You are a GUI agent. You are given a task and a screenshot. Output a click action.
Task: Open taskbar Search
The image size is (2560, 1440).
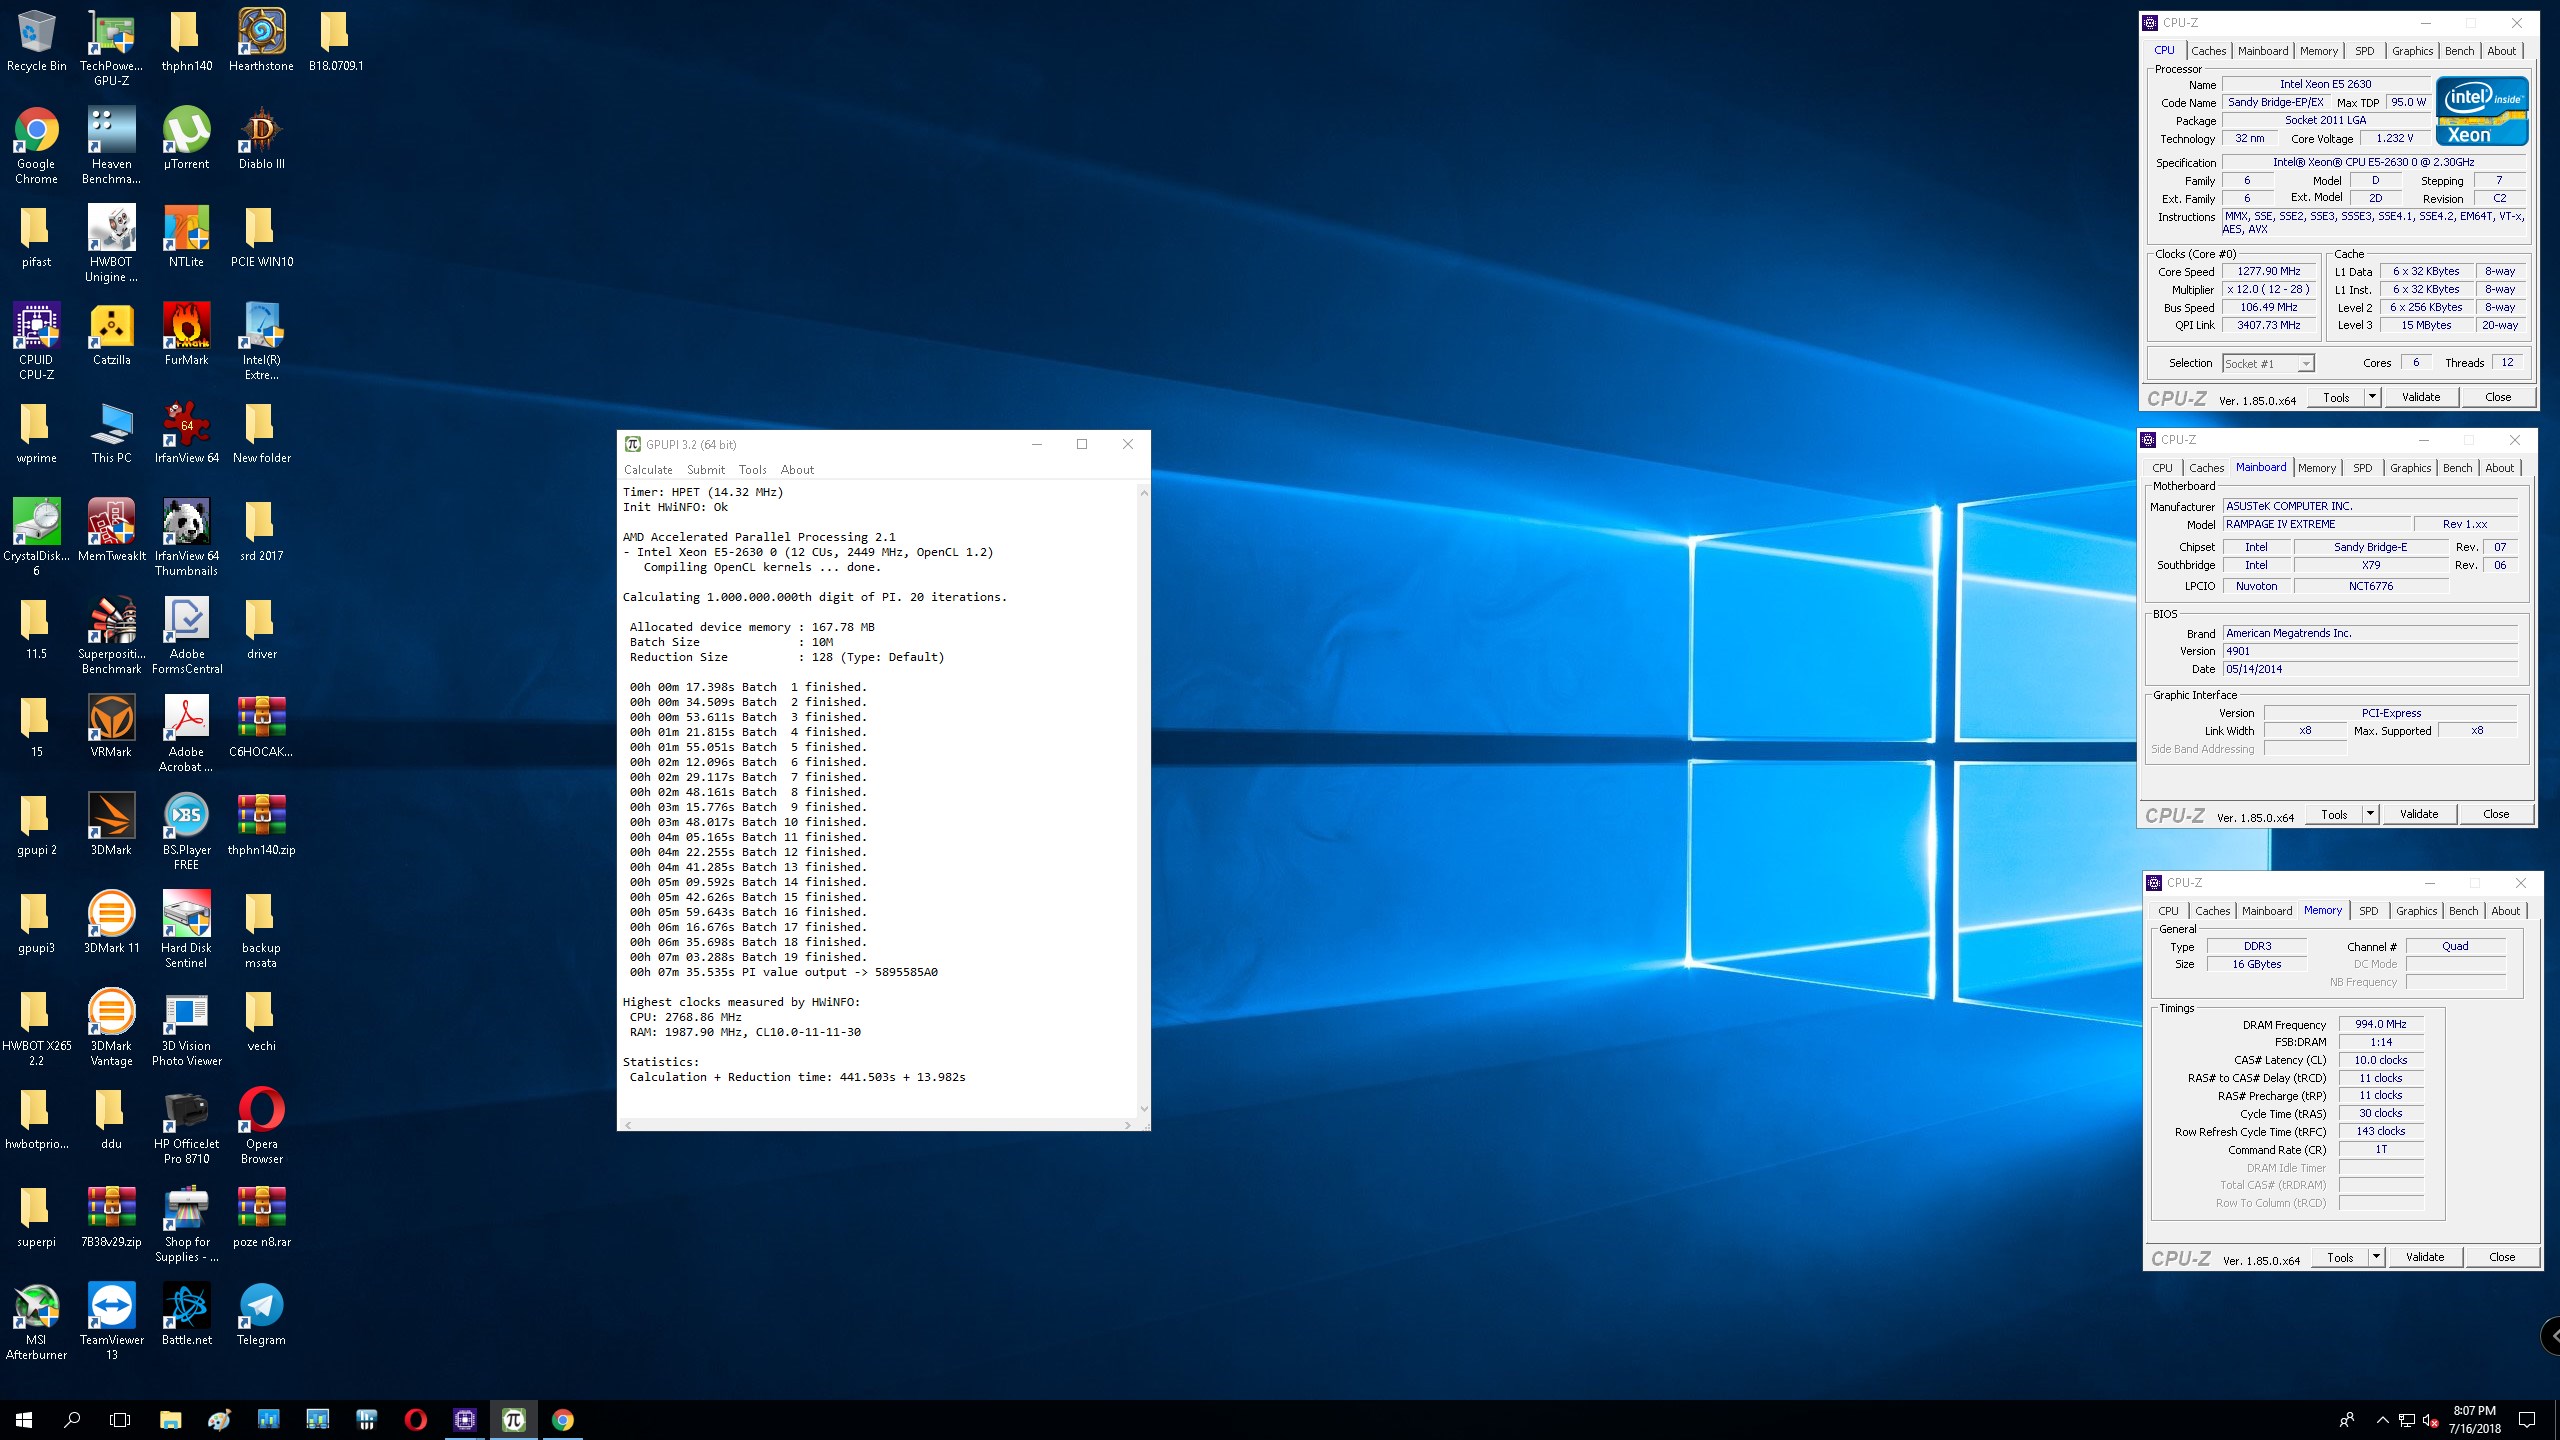coord(72,1420)
